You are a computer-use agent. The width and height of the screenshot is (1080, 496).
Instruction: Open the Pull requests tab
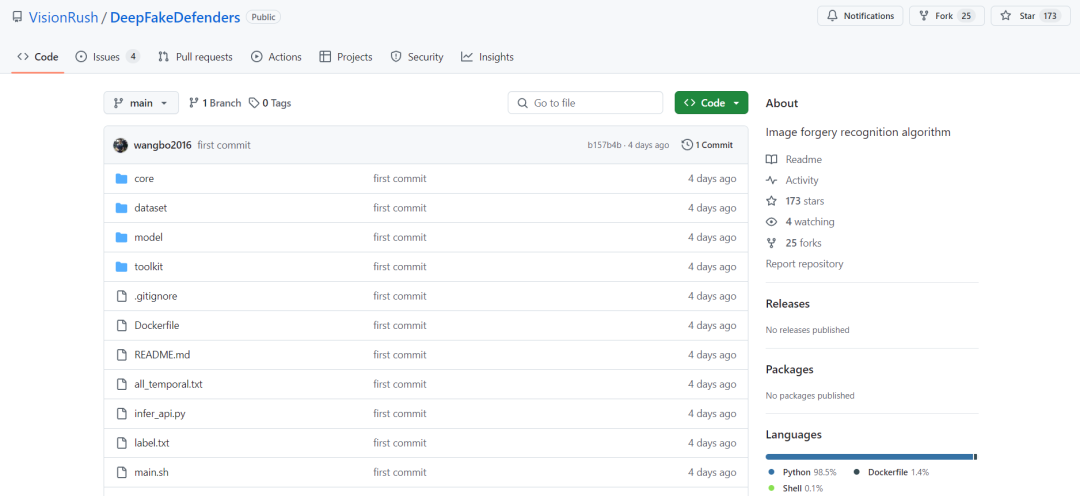(195, 57)
